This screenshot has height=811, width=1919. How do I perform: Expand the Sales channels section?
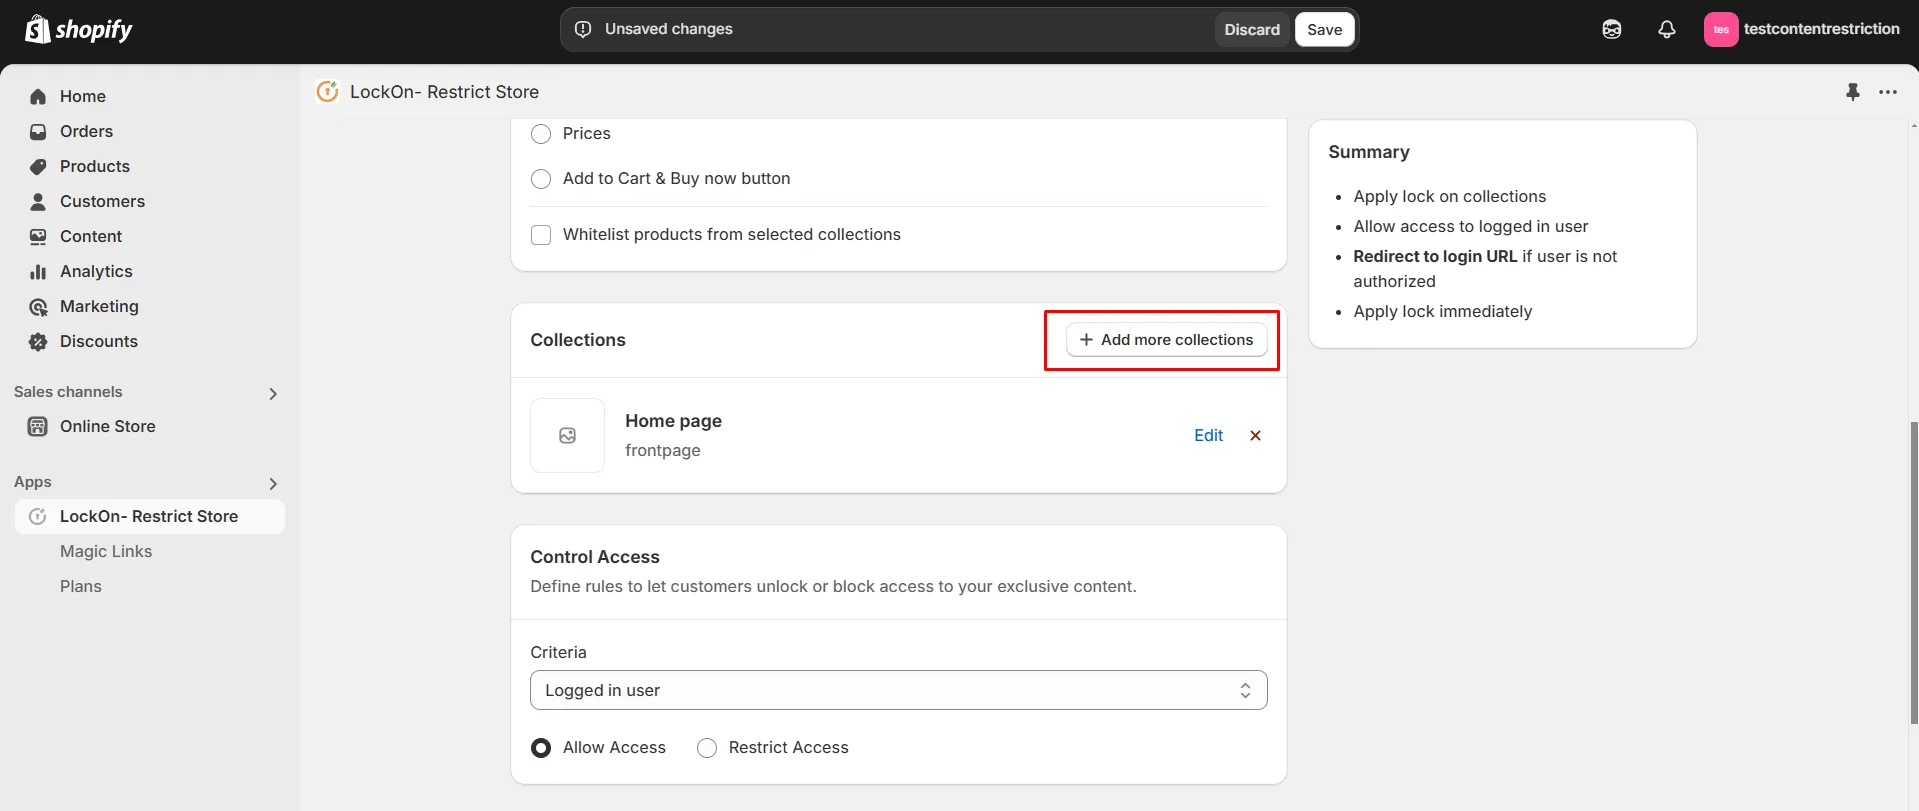(273, 393)
